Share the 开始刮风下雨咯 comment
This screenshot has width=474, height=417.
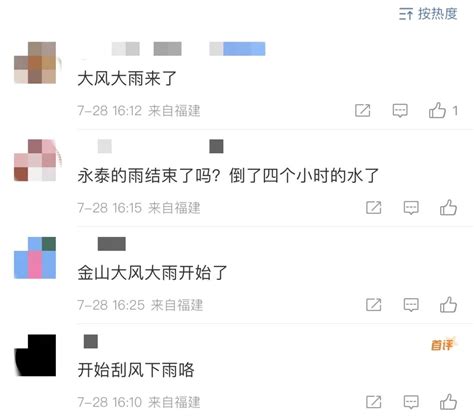coord(374,402)
